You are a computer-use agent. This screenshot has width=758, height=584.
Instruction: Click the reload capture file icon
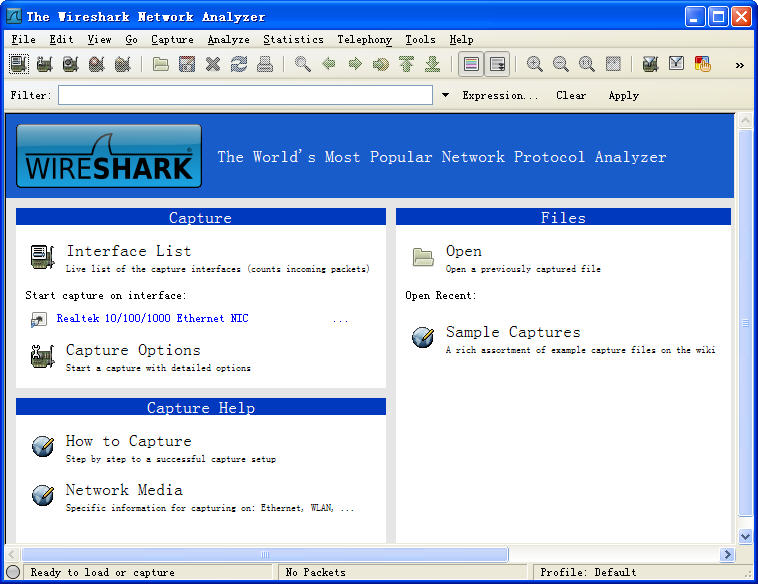(x=238, y=65)
